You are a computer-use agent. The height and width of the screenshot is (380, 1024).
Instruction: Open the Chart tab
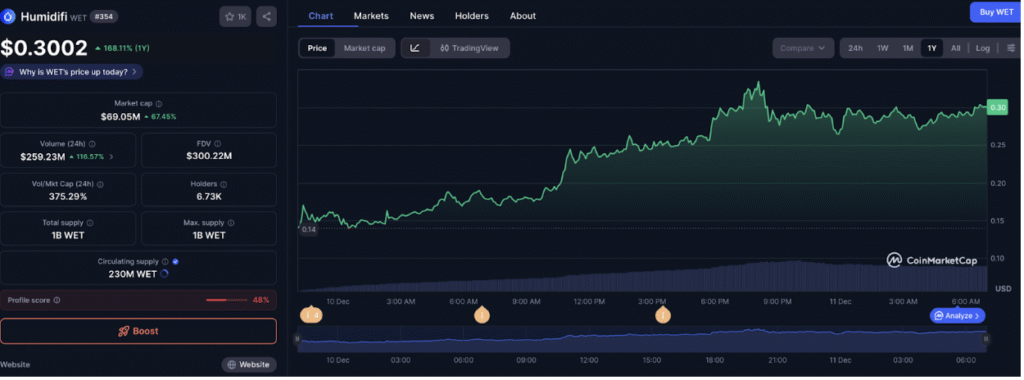click(321, 16)
